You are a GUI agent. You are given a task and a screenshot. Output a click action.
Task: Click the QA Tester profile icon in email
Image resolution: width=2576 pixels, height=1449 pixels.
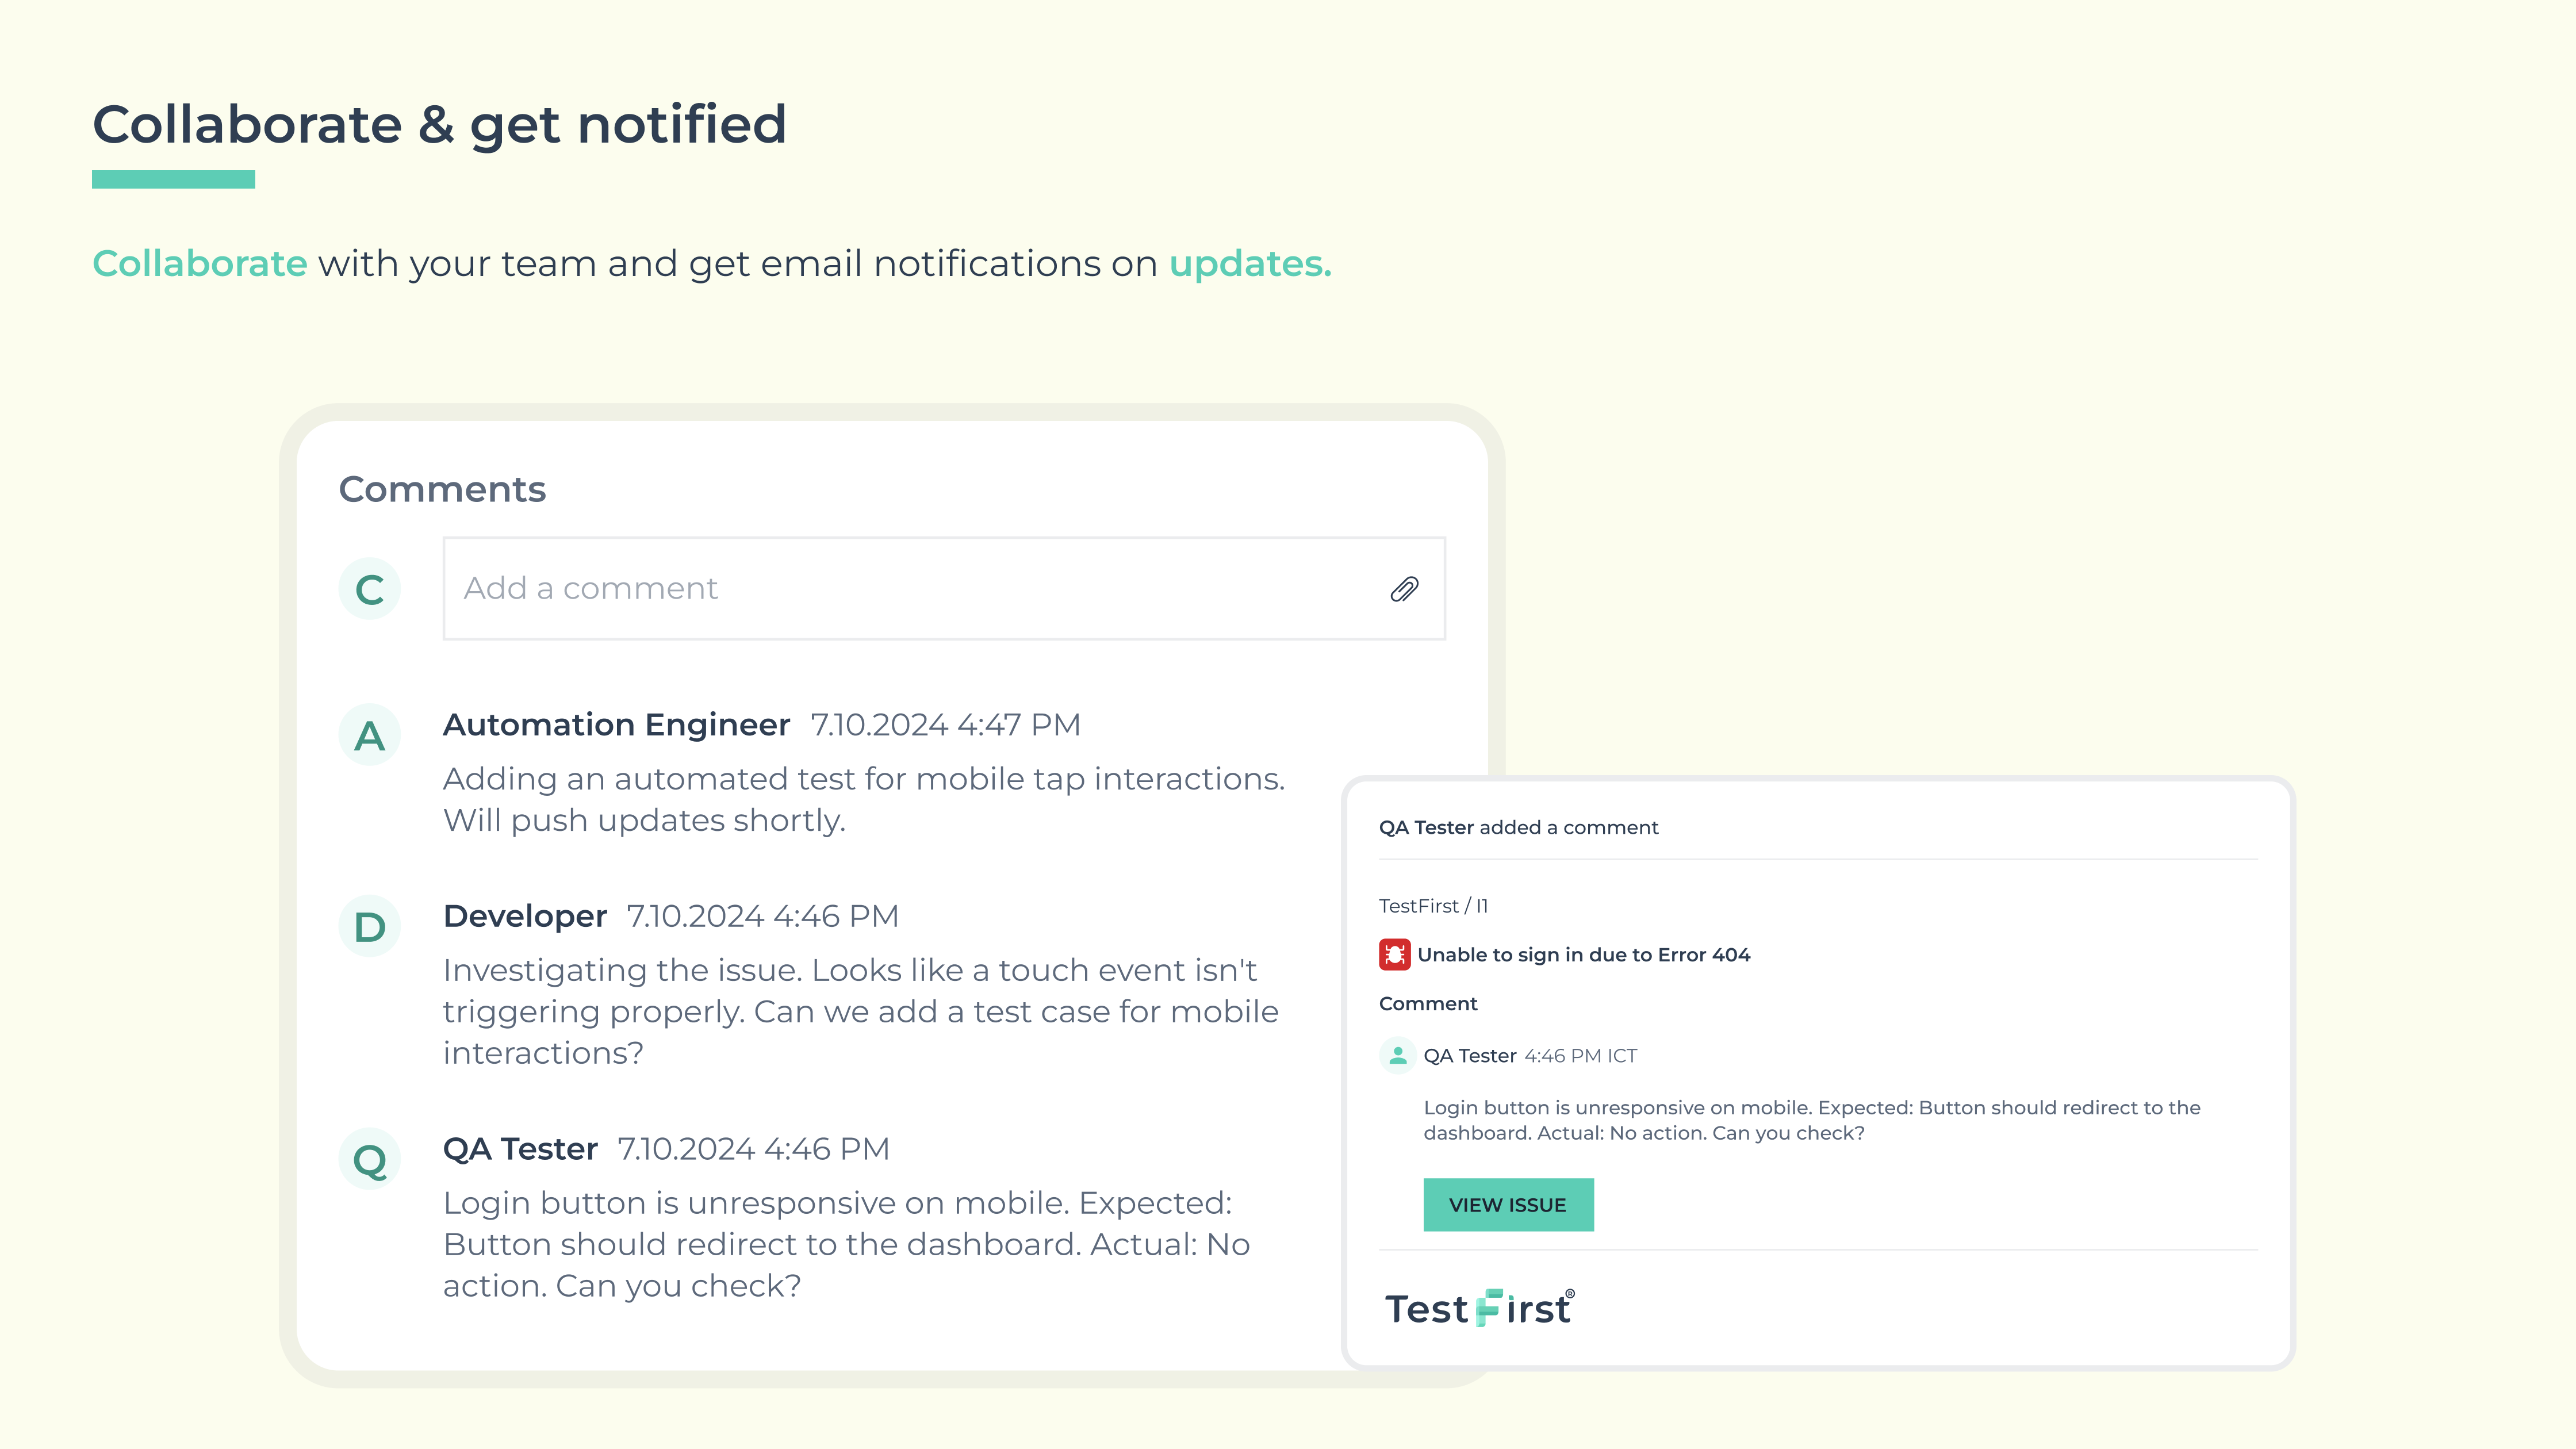pyautogui.click(x=1397, y=1055)
